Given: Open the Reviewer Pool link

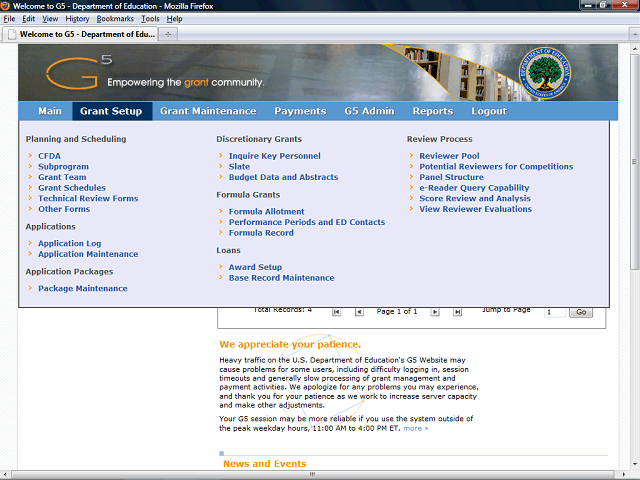Looking at the screenshot, I should 449,156.
